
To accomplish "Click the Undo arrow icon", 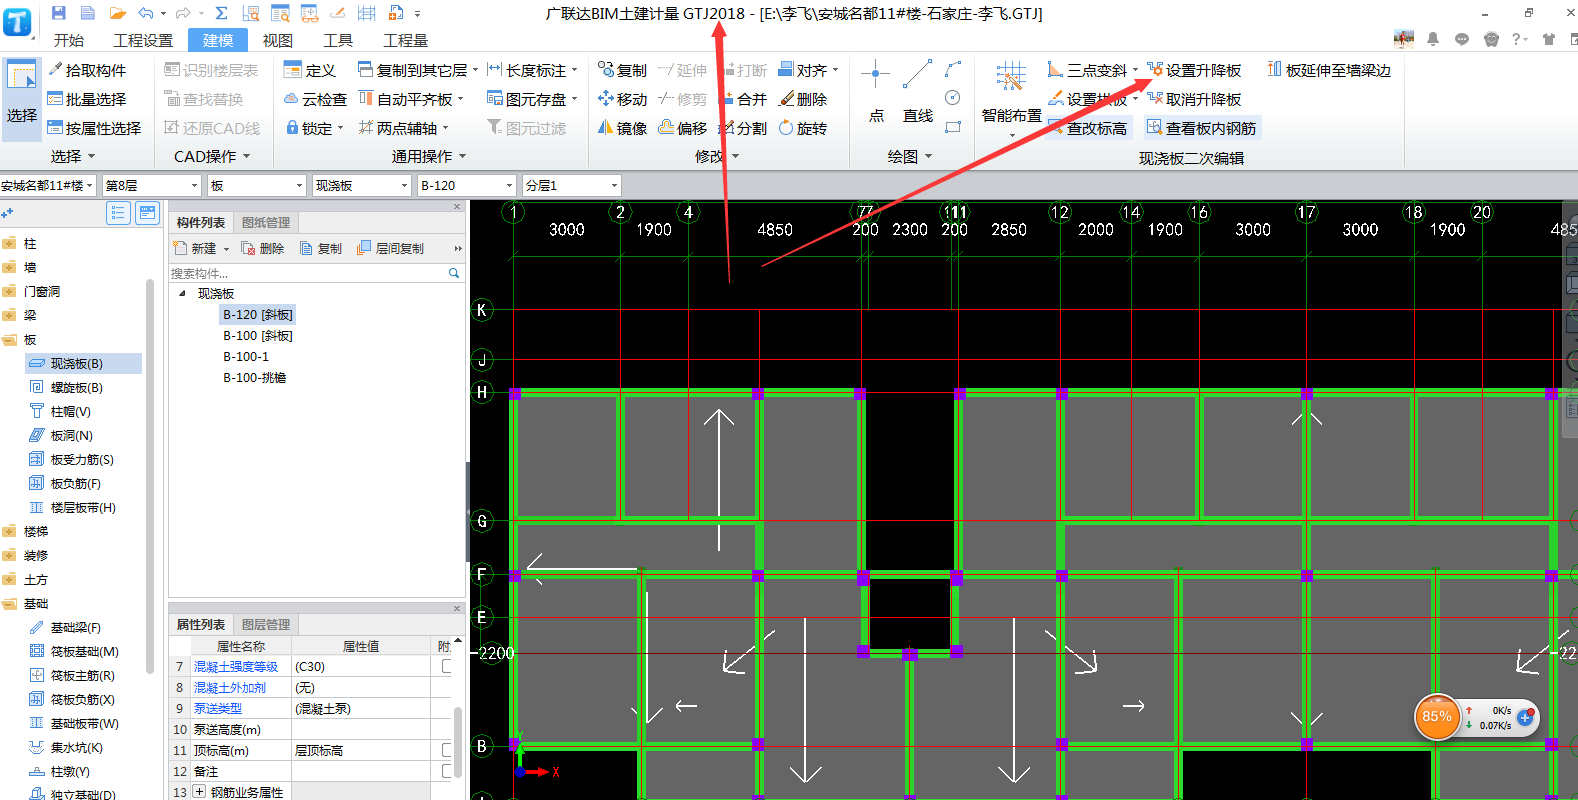I will pyautogui.click(x=146, y=13).
